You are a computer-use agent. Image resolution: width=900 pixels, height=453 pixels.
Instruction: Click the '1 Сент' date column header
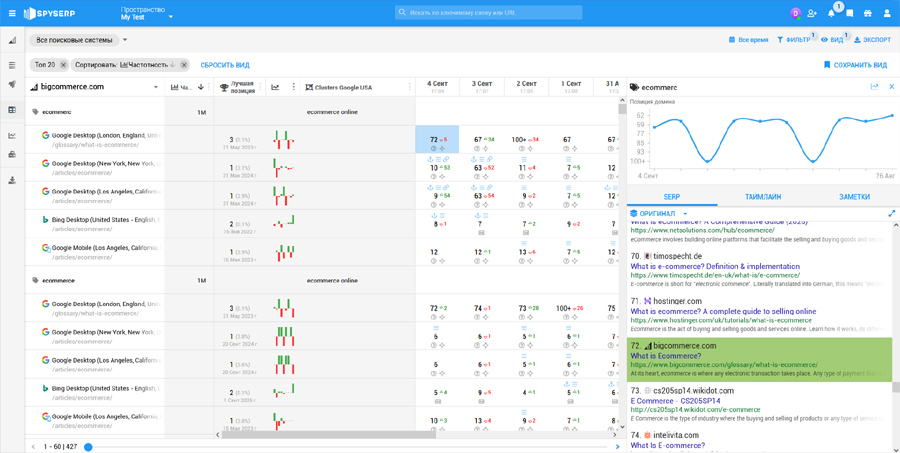click(571, 87)
